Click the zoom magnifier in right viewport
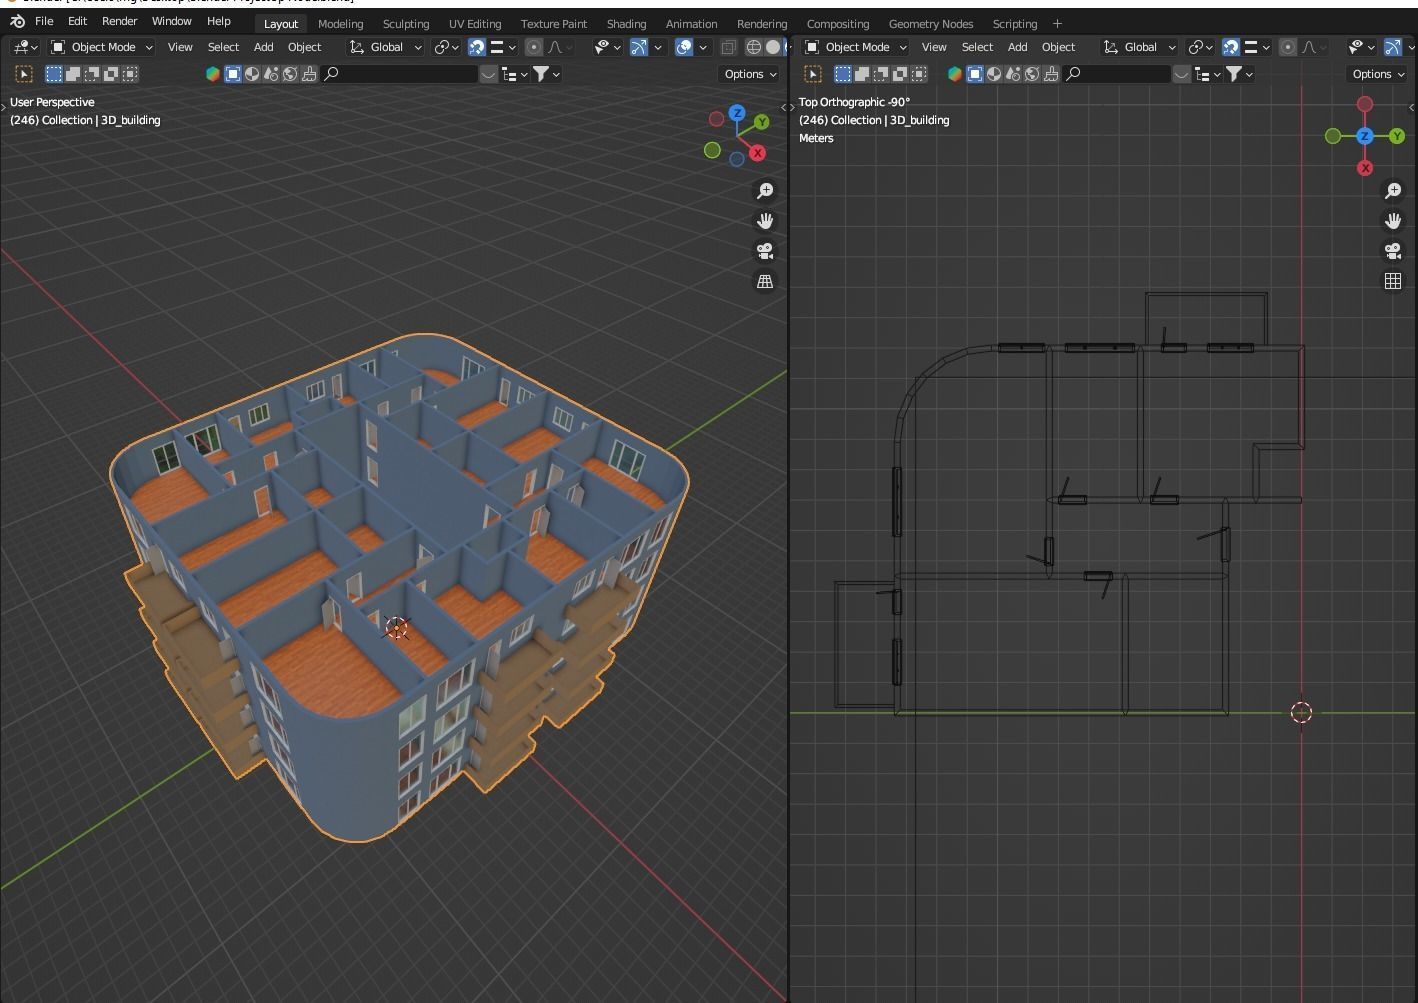 point(1393,191)
